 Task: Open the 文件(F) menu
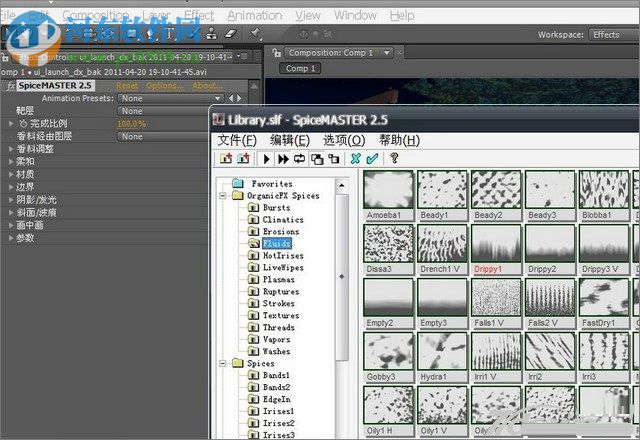pyautogui.click(x=237, y=140)
